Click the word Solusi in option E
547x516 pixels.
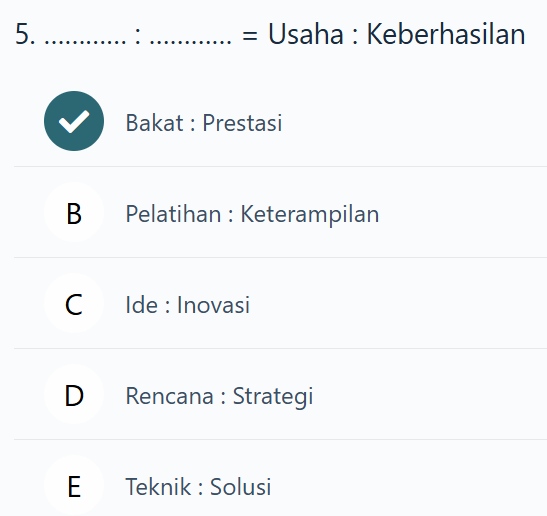point(240,487)
